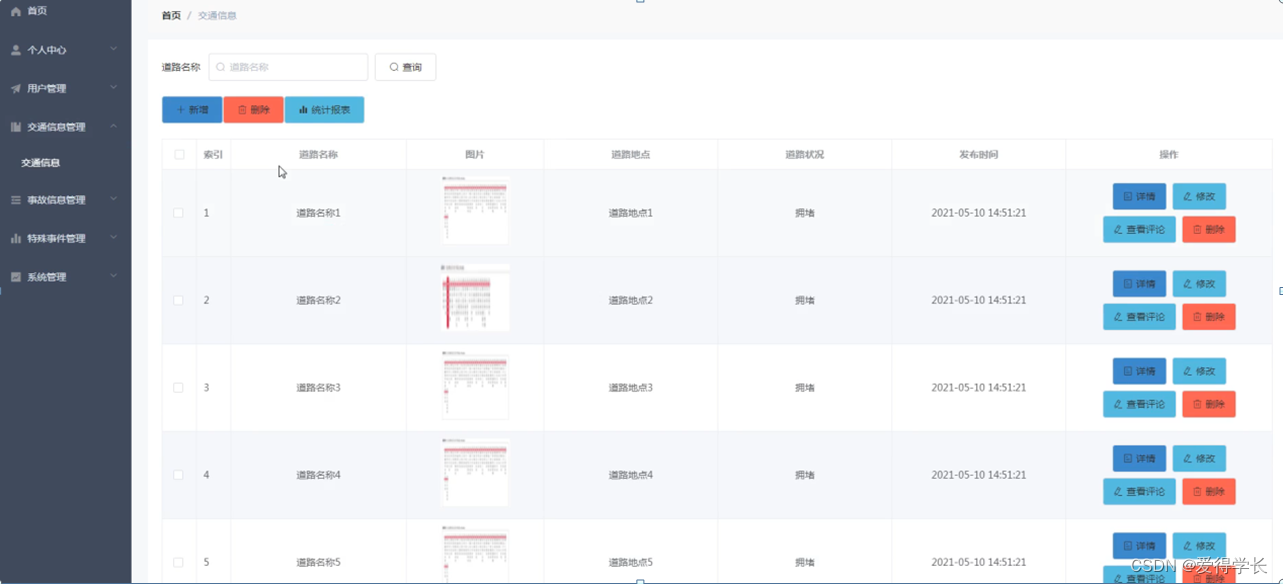Click the person icon for 个人中心
Viewport: 1283px width, 584px height.
point(16,49)
